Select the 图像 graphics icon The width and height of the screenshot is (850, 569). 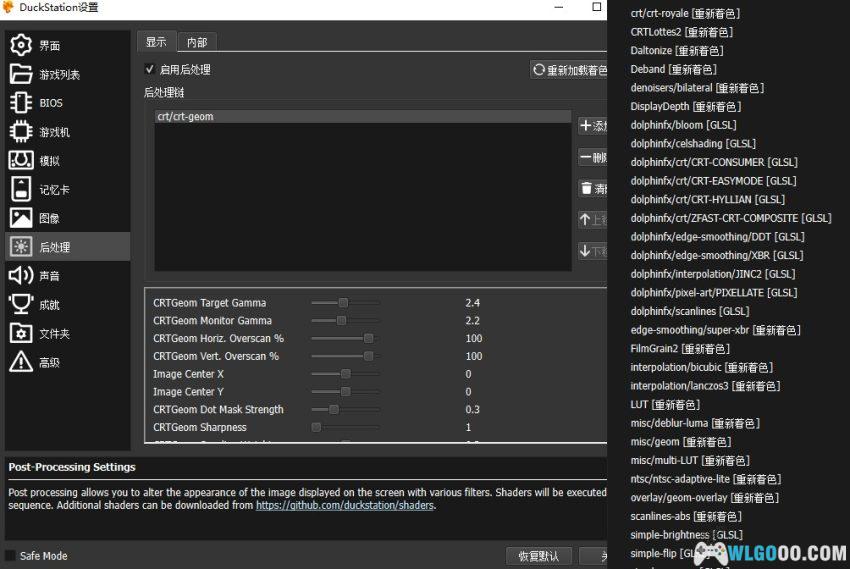click(x=21, y=218)
